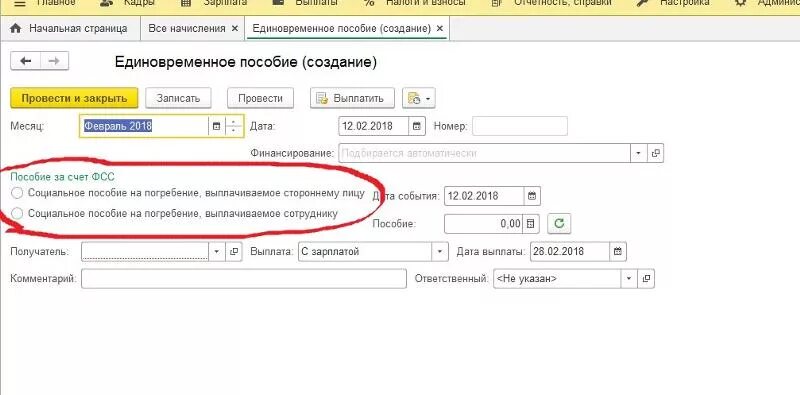Screen dimensions: 800x395
Task: Open calendar for Дата выплаты field
Action: pos(618,251)
